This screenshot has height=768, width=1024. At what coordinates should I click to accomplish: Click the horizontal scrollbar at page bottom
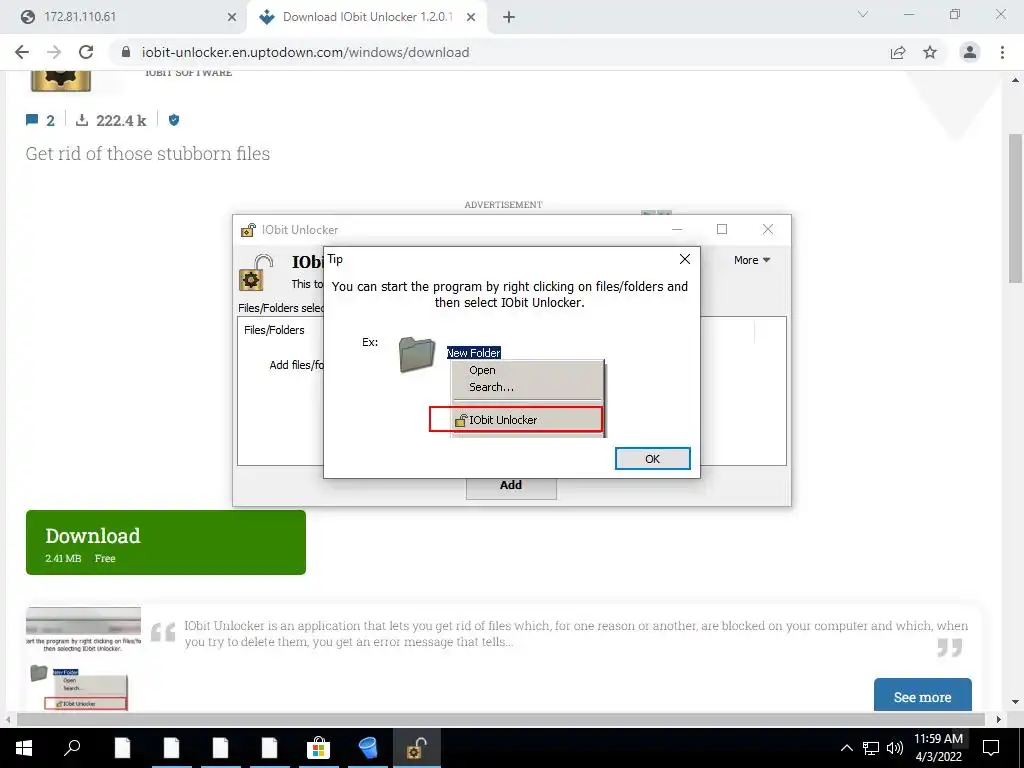(500, 719)
